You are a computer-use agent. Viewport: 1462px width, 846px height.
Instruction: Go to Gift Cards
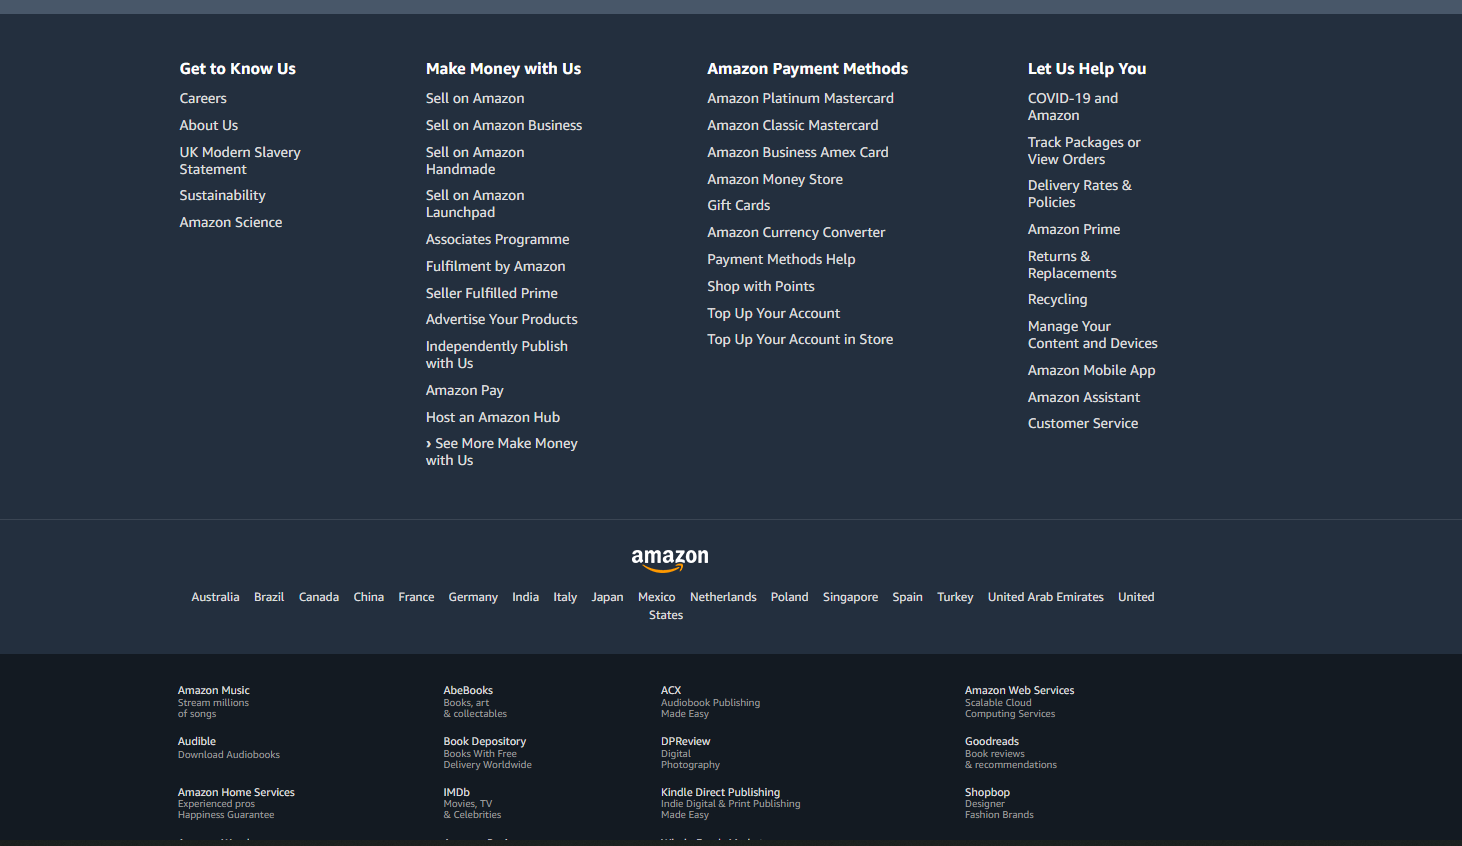pos(739,205)
